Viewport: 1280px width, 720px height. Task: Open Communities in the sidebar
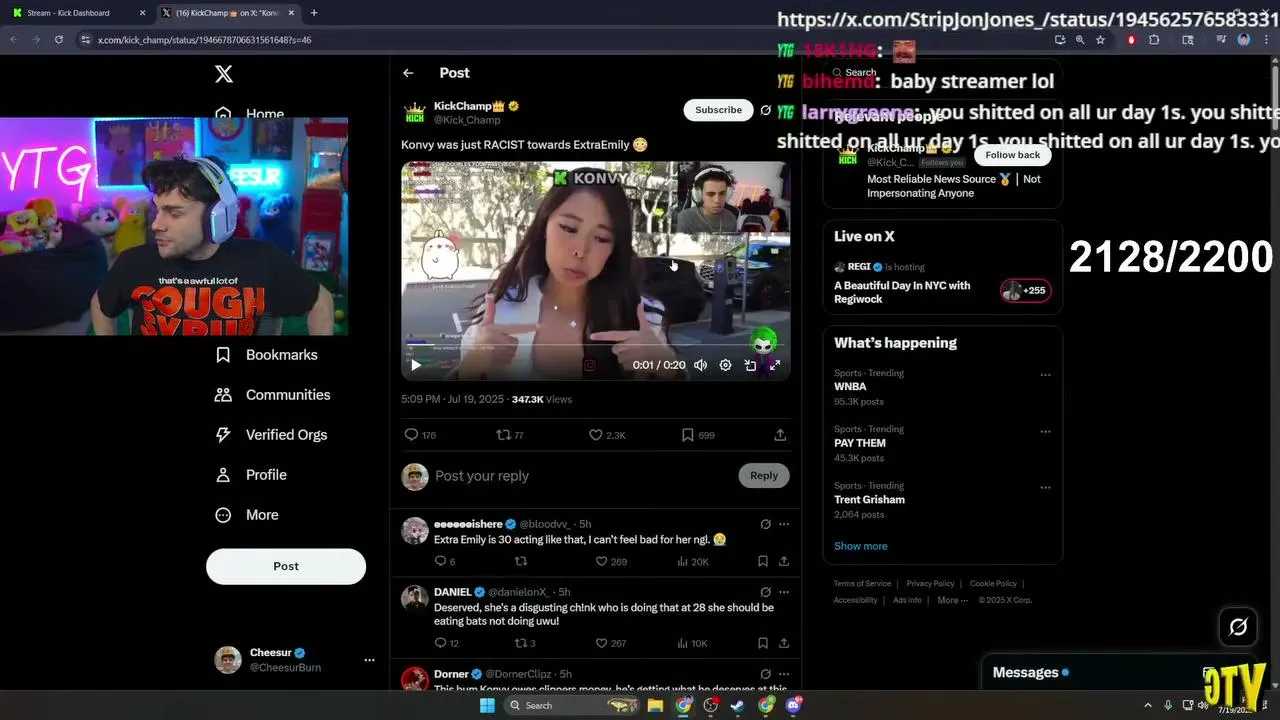coord(272,395)
